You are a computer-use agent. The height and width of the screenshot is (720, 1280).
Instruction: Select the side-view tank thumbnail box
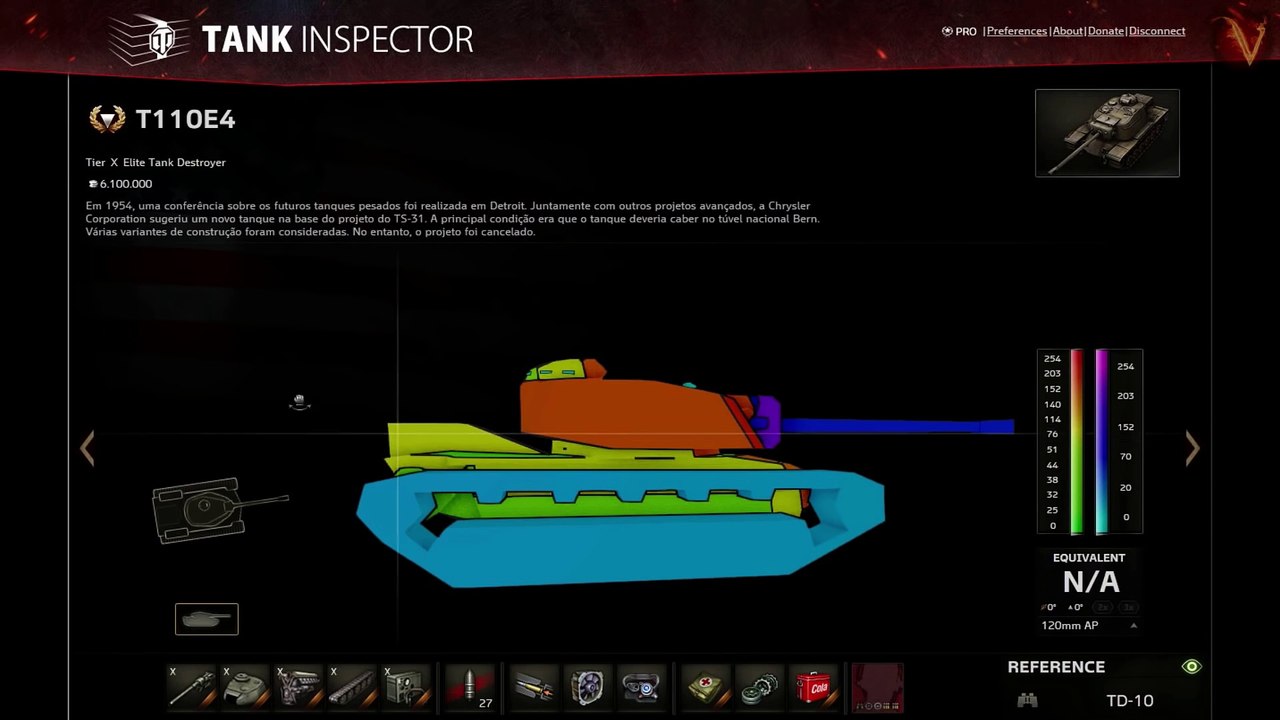(x=207, y=619)
